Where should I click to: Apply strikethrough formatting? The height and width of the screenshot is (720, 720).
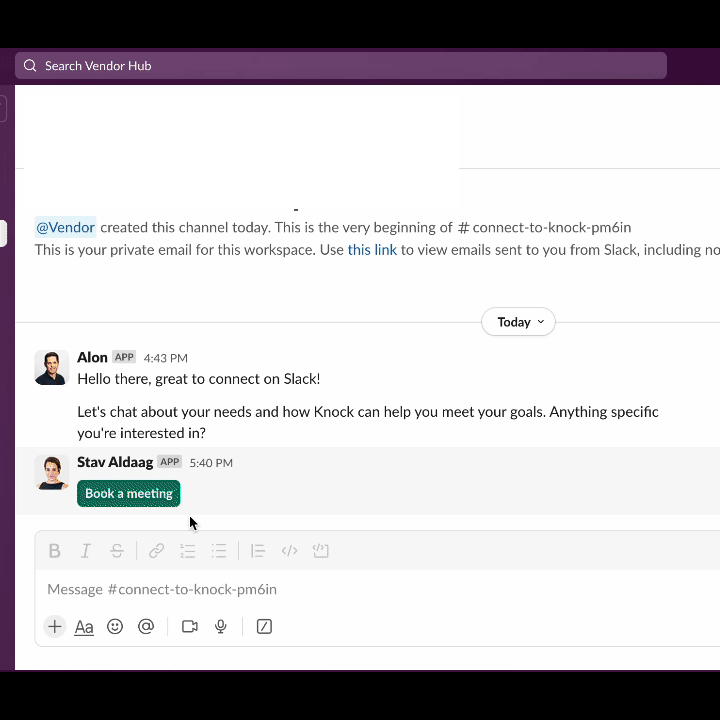117,550
